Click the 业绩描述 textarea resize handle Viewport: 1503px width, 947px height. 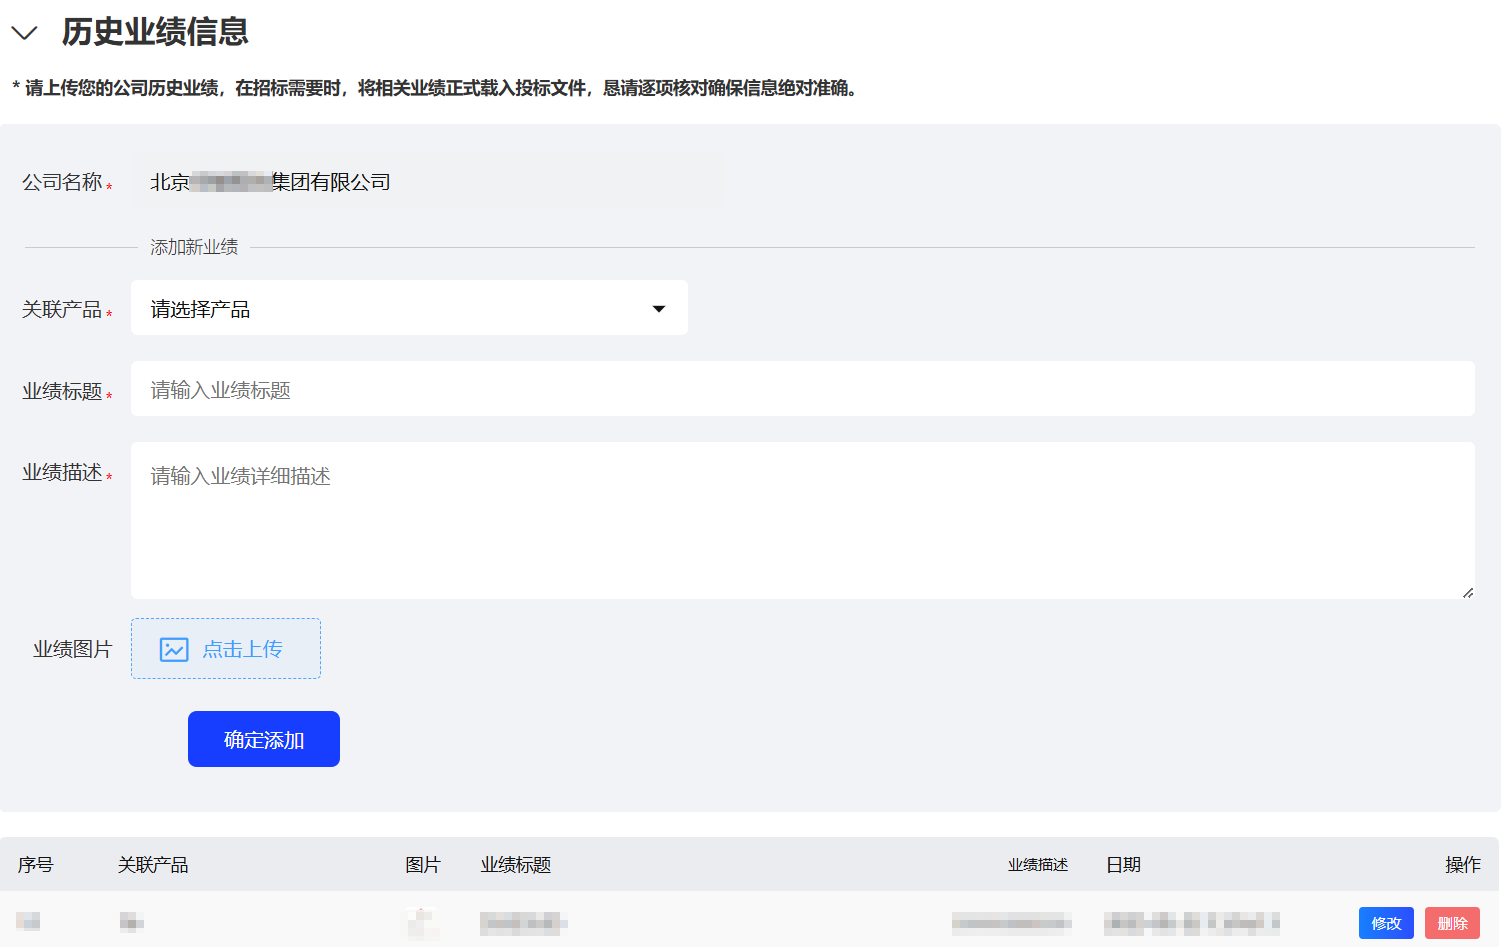coord(1467,593)
